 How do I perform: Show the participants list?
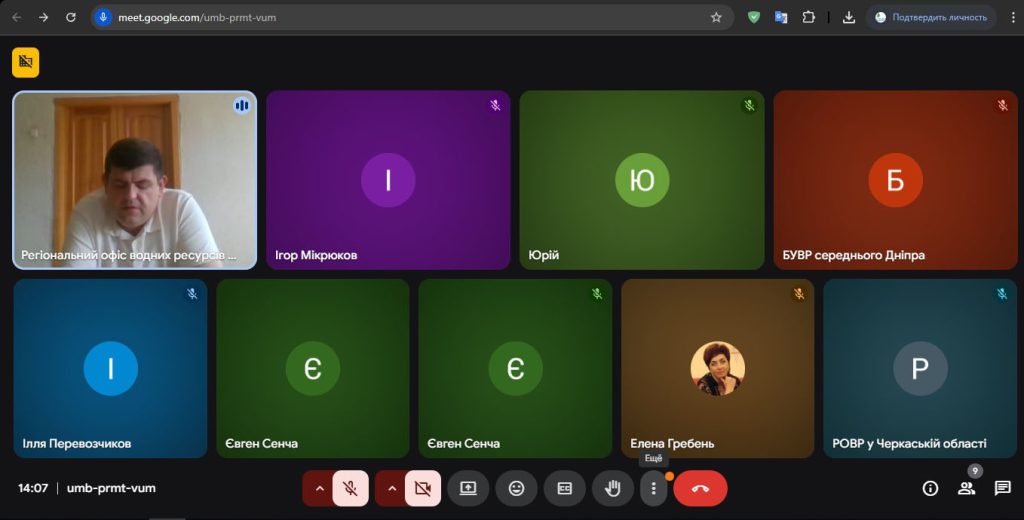click(967, 488)
